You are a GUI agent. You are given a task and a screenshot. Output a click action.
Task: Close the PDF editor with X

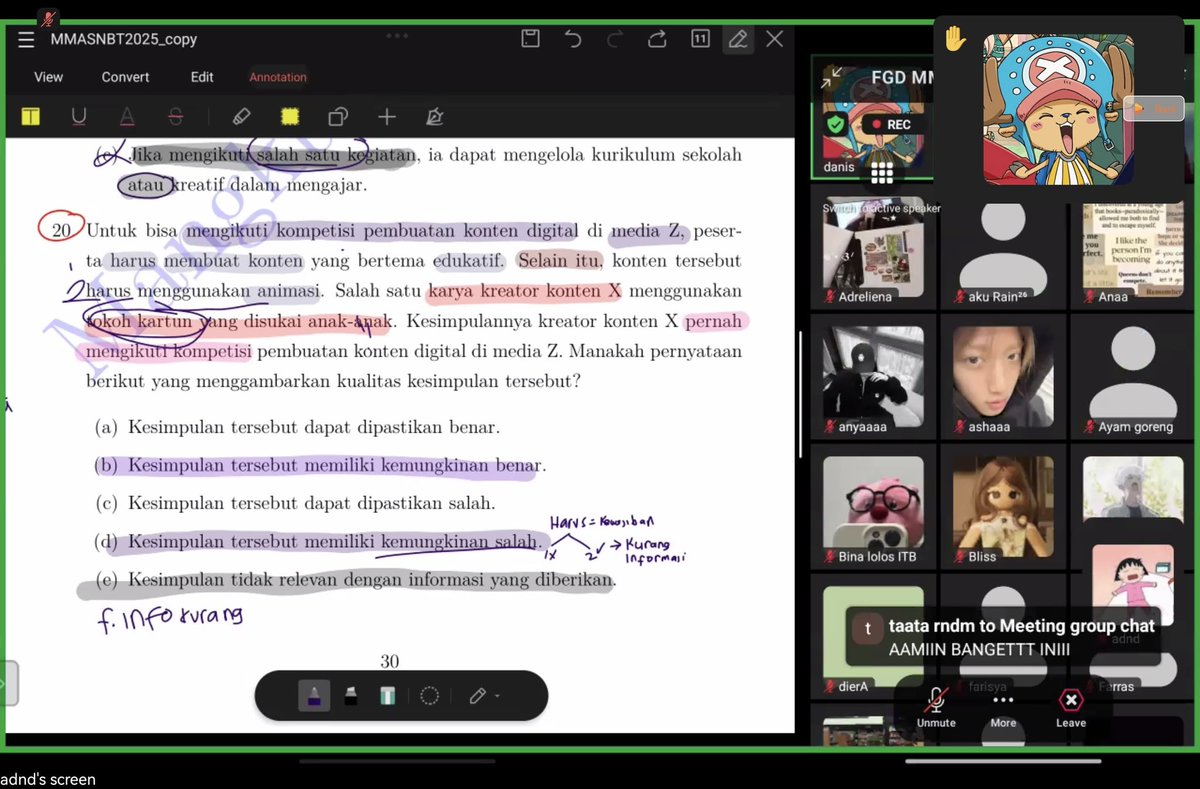point(775,39)
